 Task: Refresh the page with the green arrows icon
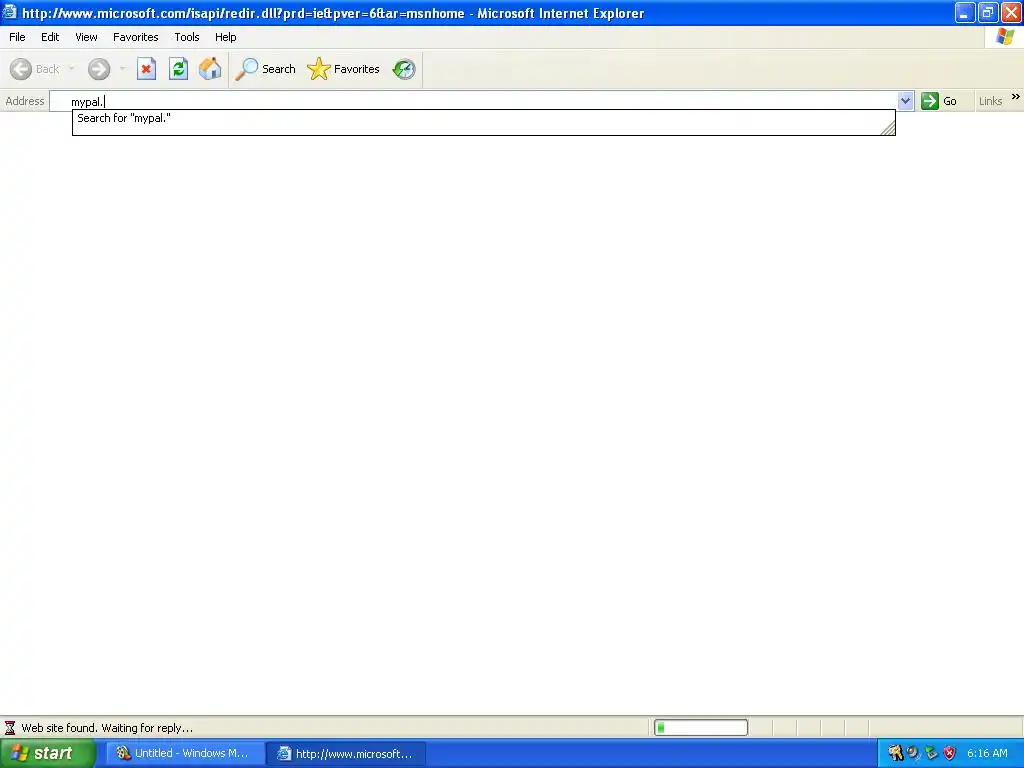tap(178, 69)
